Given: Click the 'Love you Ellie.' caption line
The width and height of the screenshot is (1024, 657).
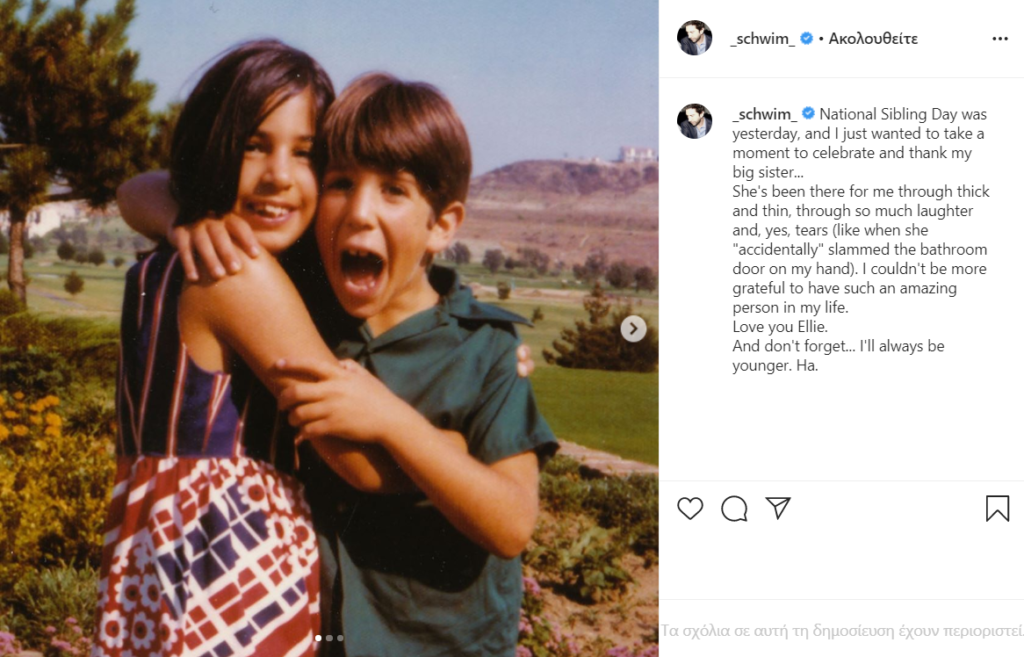Looking at the screenshot, I should [x=780, y=327].
